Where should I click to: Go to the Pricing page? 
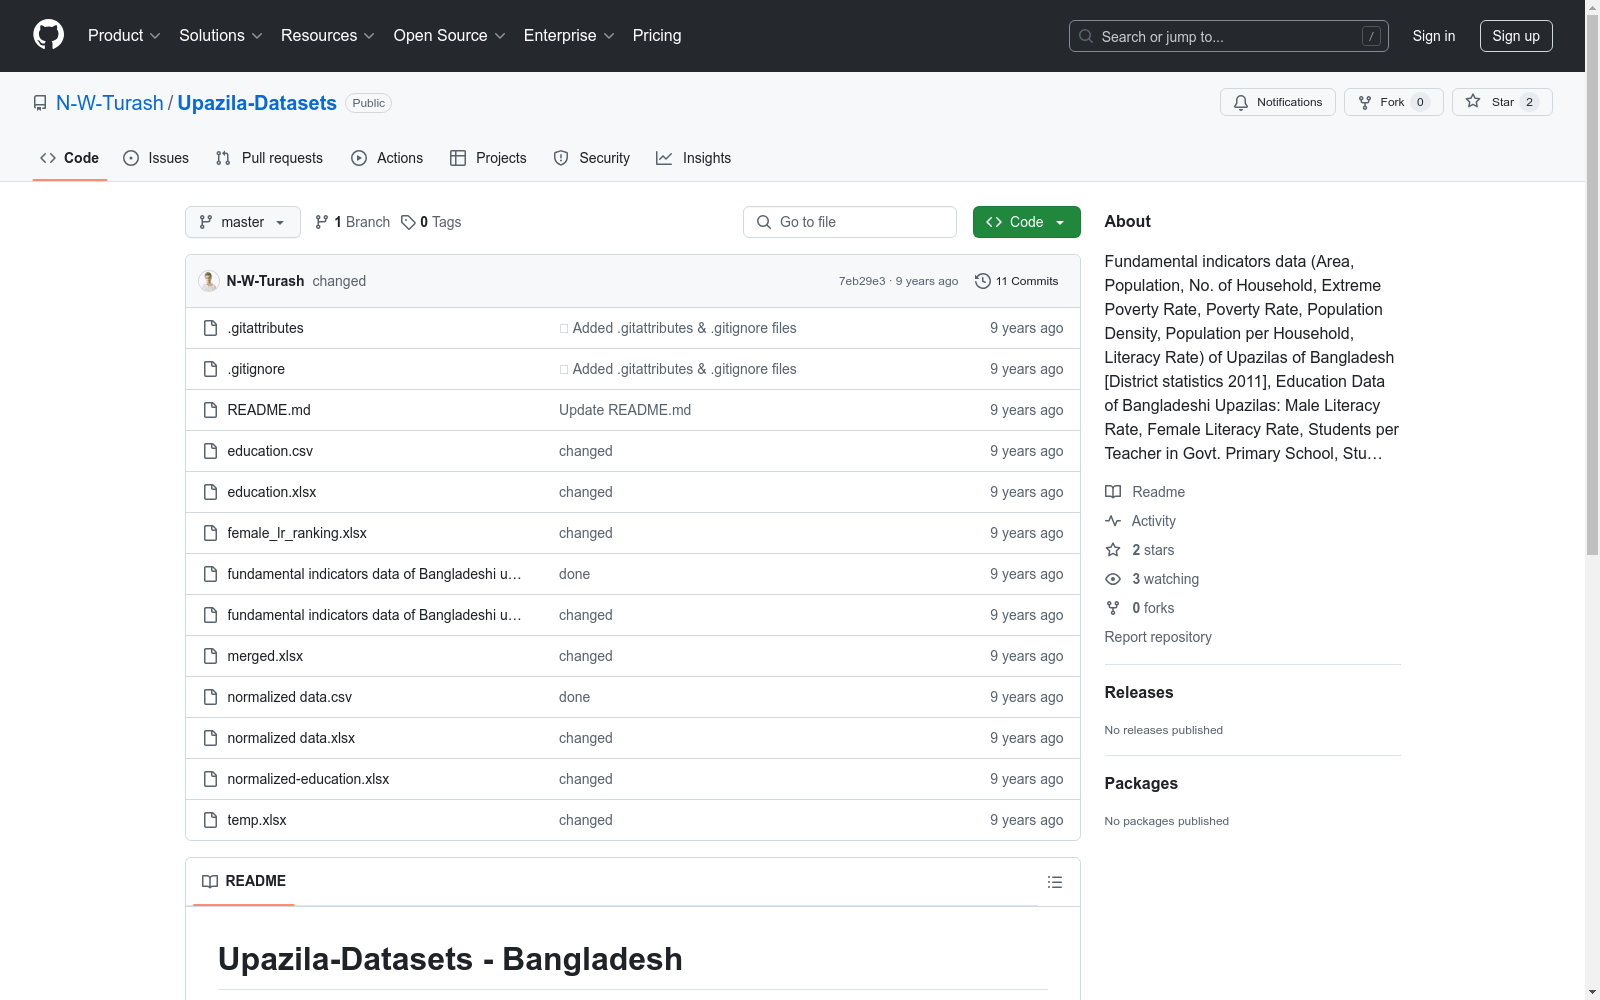tap(657, 36)
